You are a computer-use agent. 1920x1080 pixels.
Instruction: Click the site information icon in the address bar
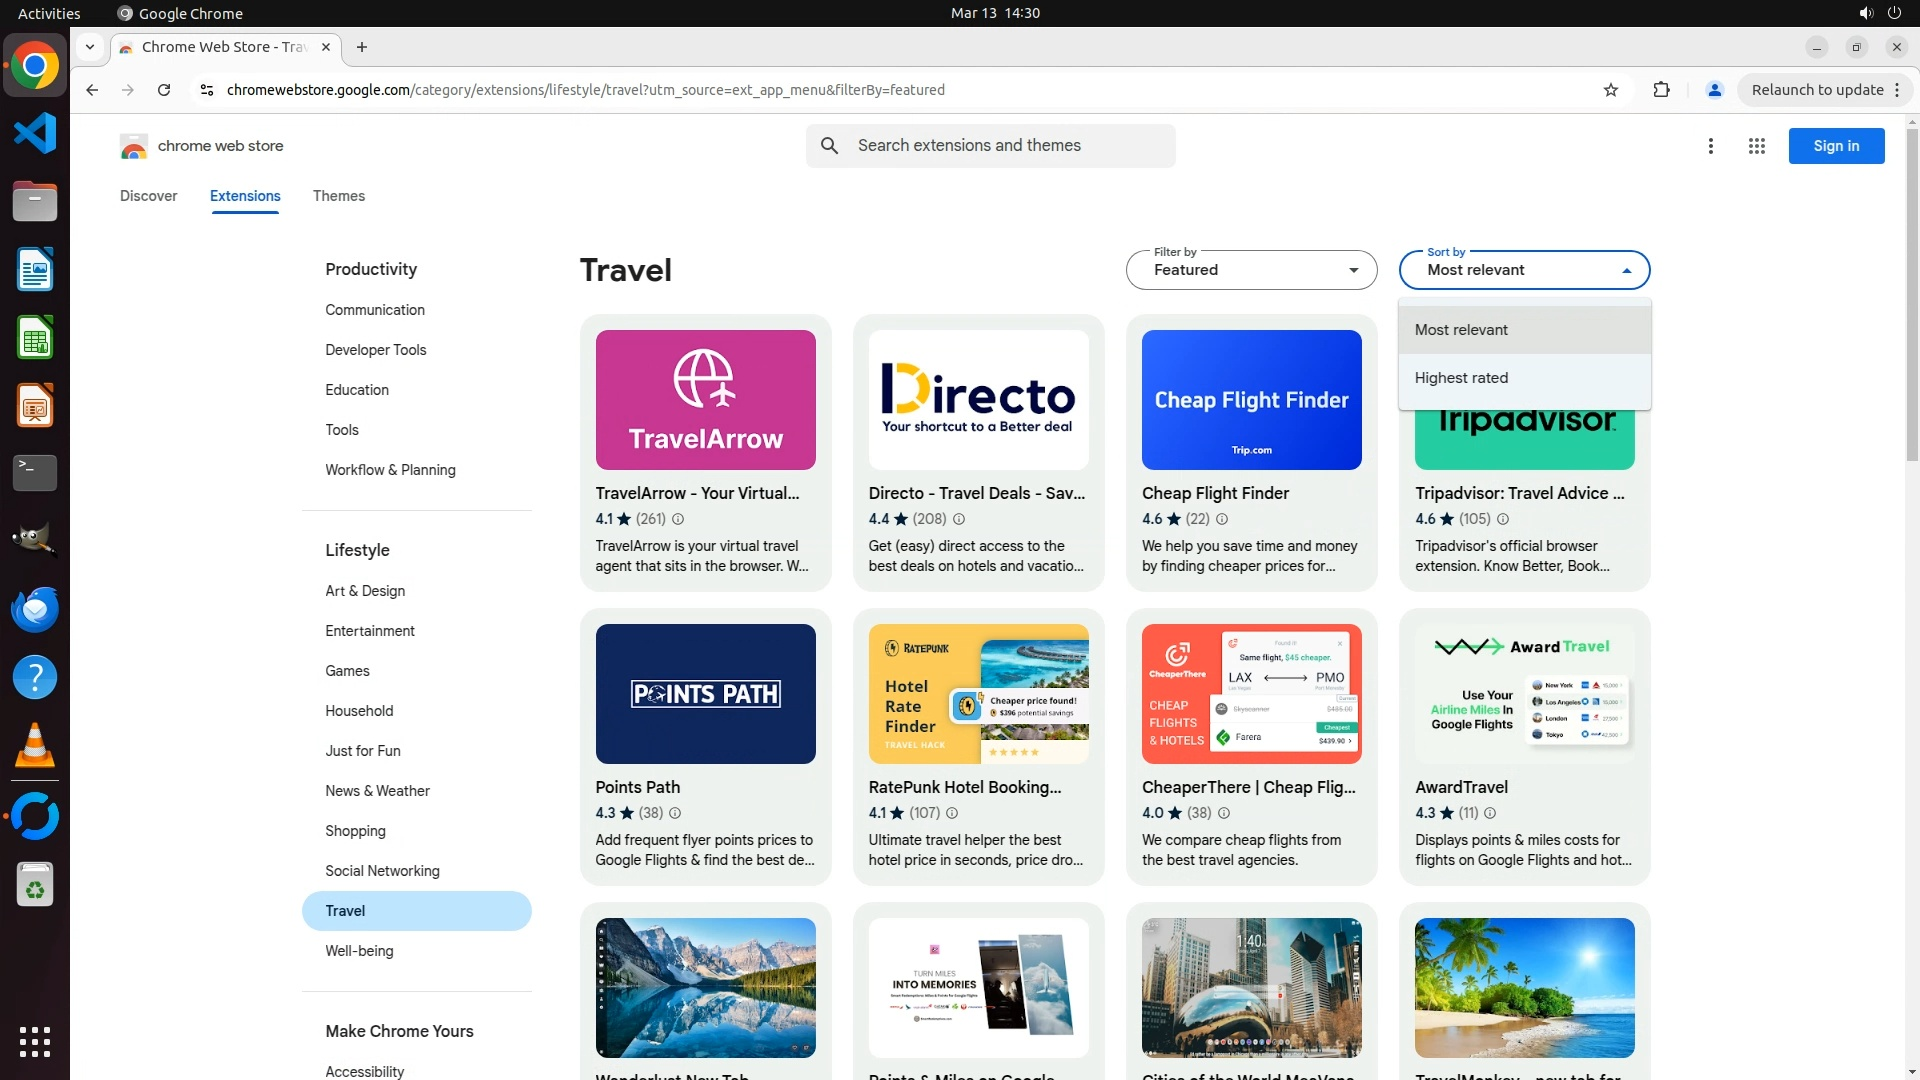click(x=207, y=90)
